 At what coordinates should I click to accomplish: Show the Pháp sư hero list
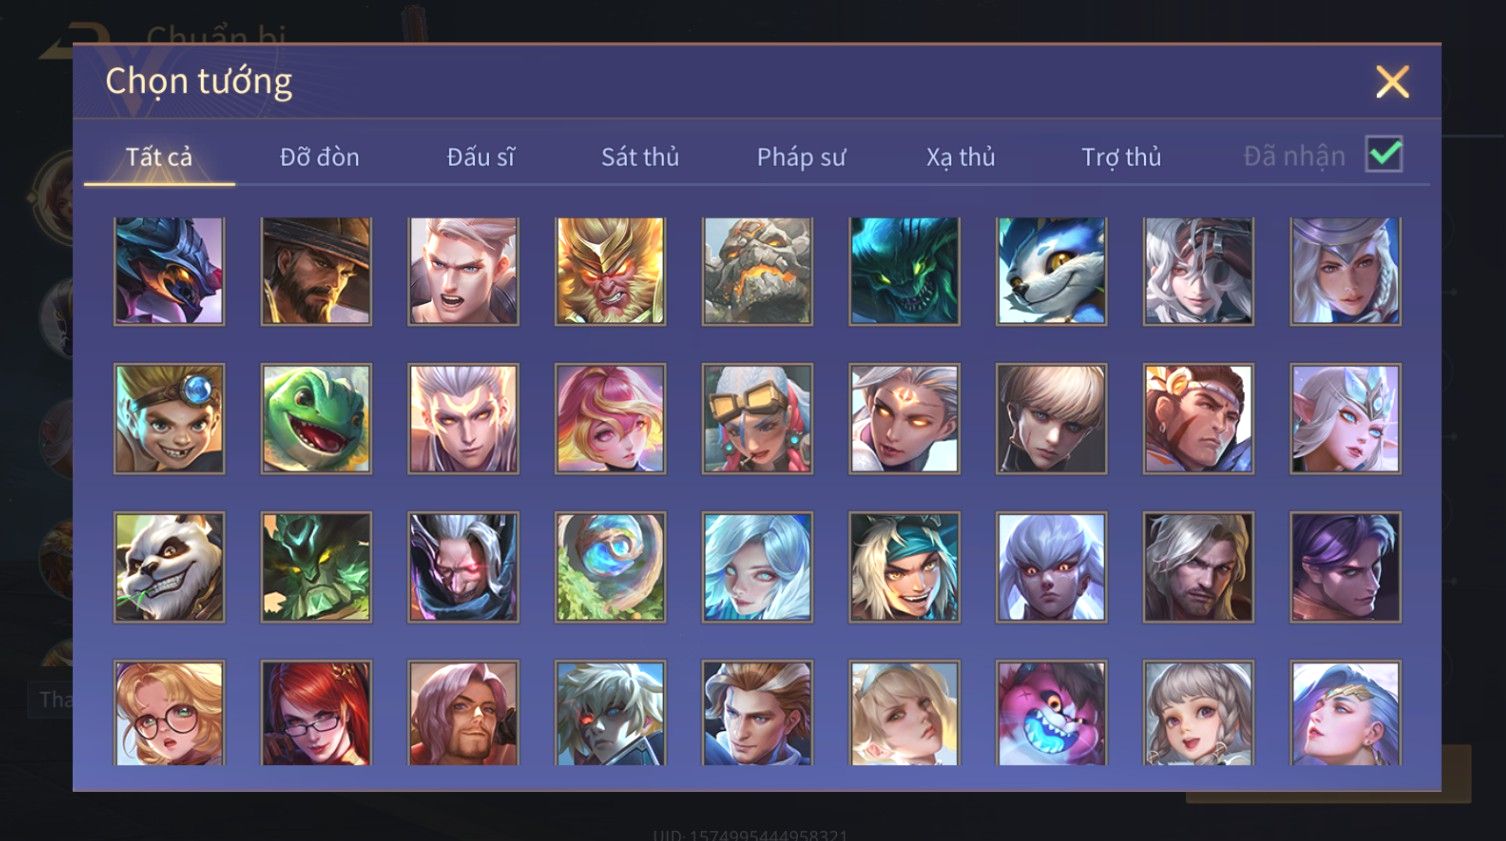tap(801, 157)
